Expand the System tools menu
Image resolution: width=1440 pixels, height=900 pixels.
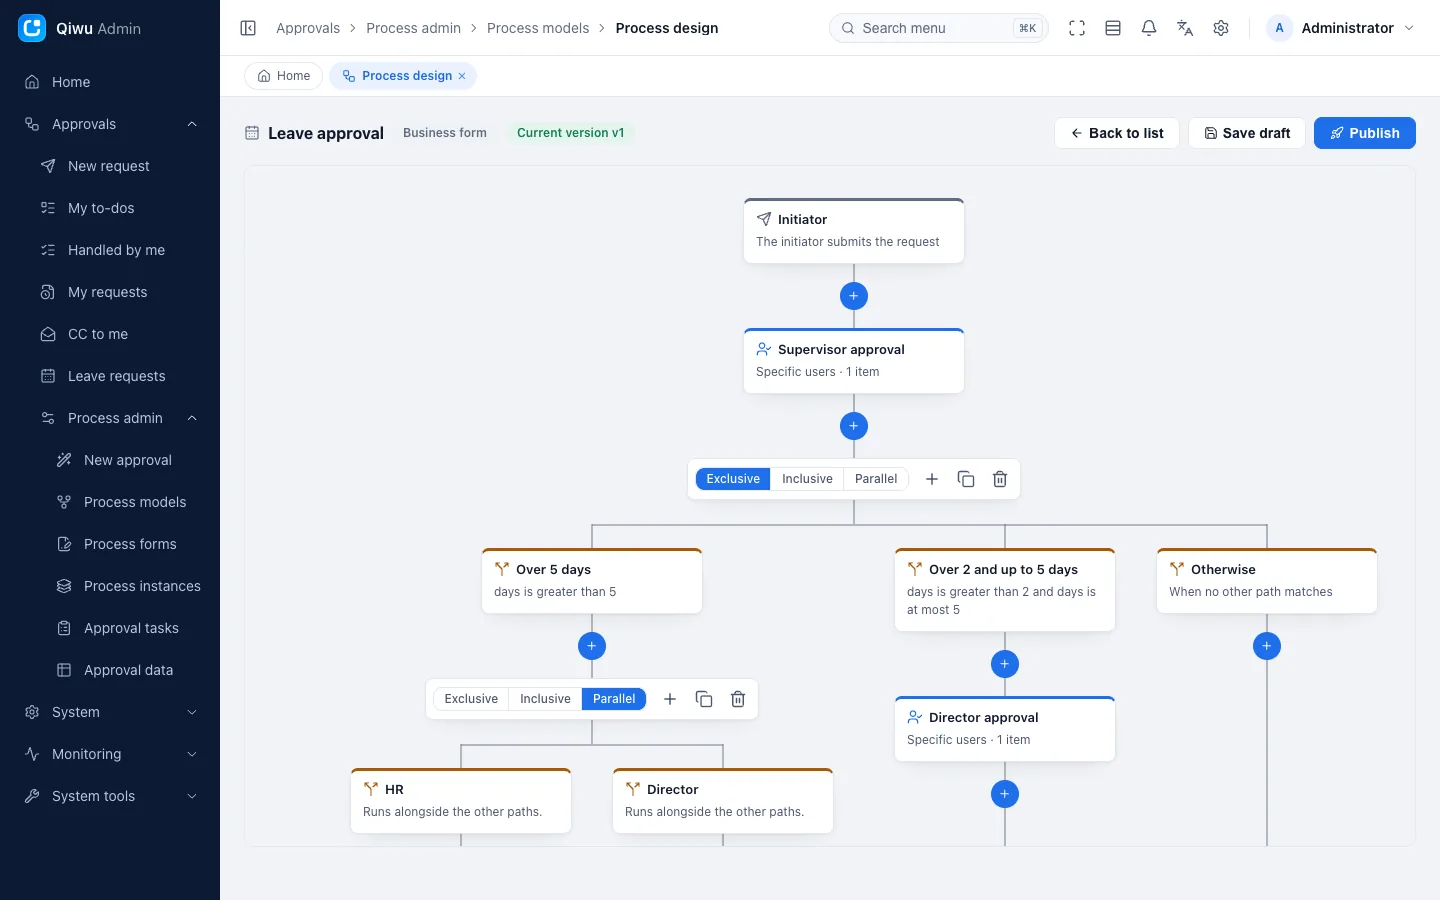pos(110,796)
